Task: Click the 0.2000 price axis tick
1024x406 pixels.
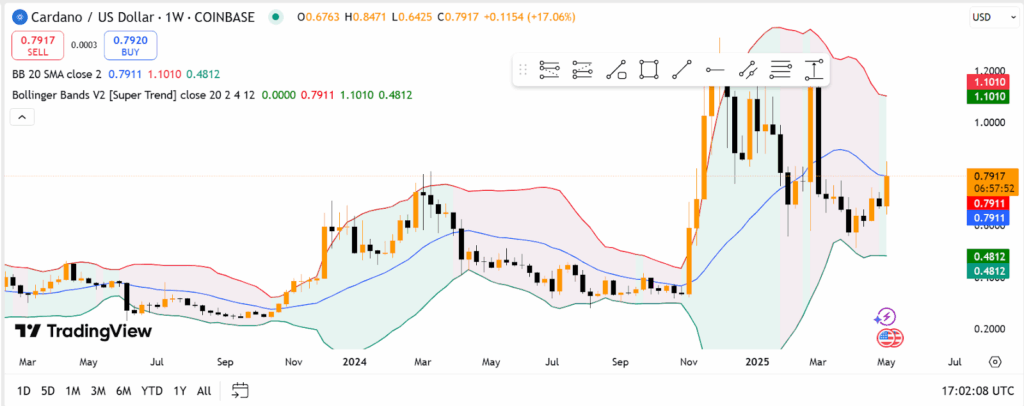Action: tap(987, 329)
